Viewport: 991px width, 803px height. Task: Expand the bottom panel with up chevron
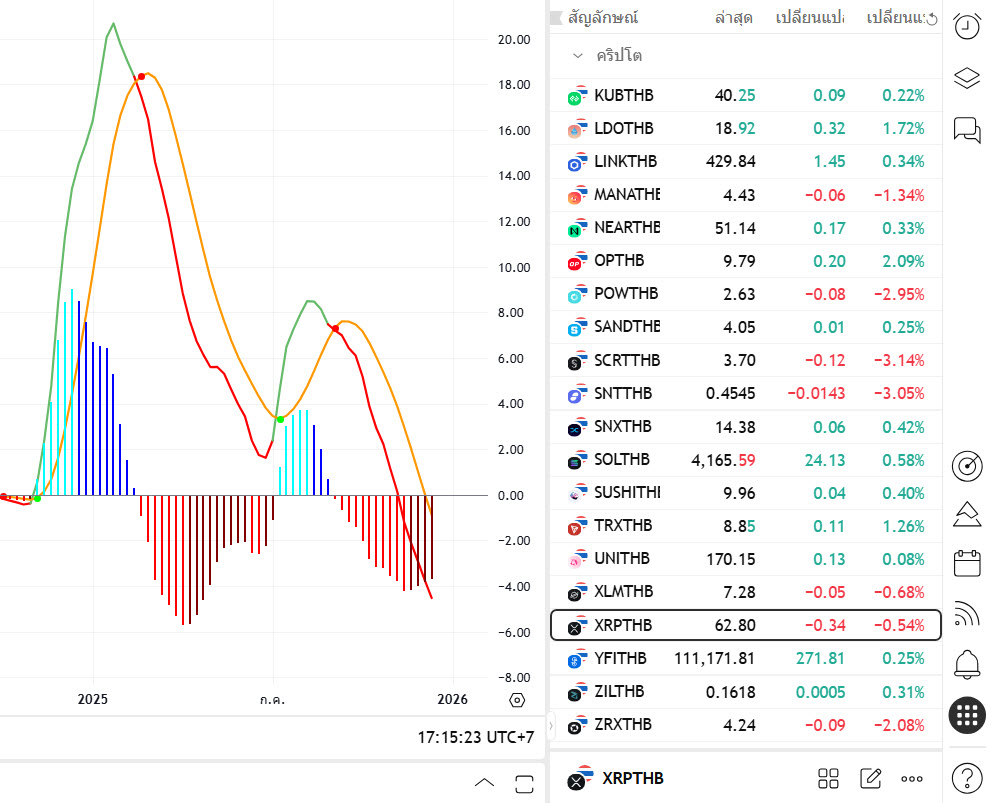pyautogui.click(x=484, y=782)
